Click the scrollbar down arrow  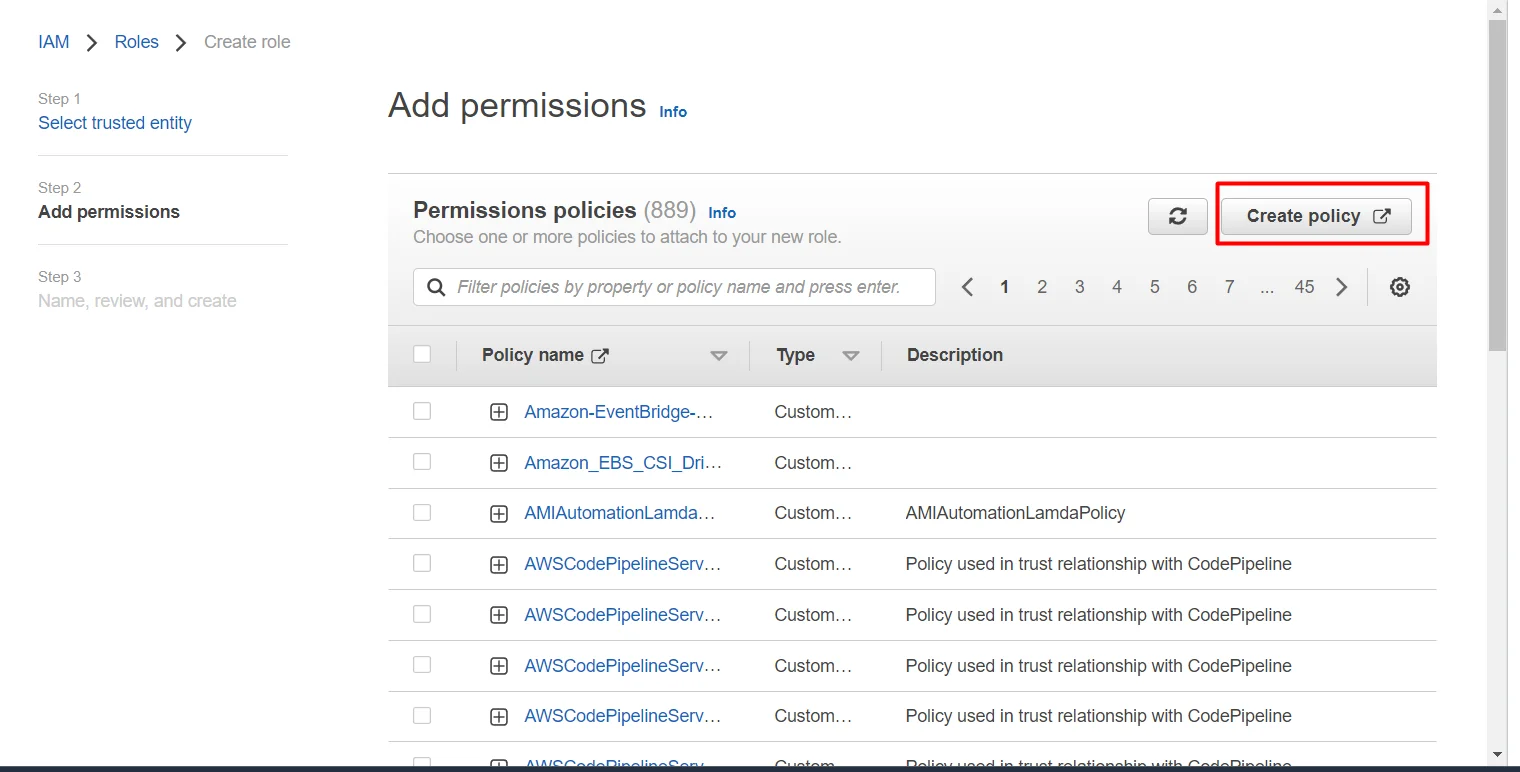click(1497, 754)
